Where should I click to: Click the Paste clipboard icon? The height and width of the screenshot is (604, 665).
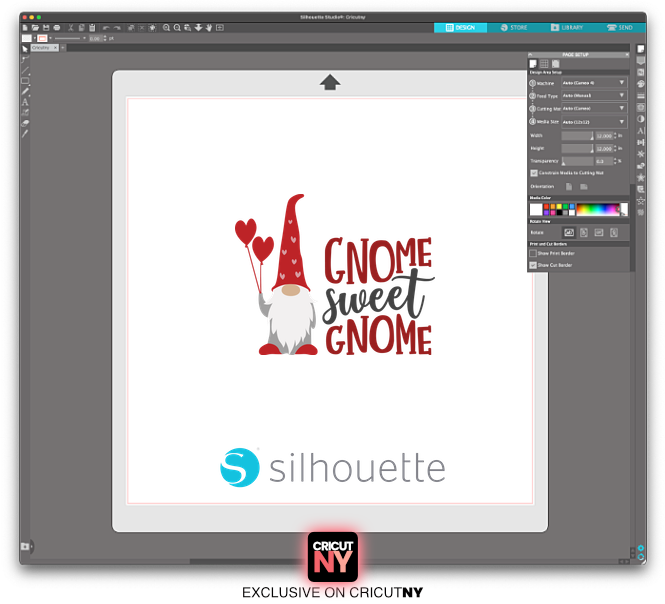point(92,28)
